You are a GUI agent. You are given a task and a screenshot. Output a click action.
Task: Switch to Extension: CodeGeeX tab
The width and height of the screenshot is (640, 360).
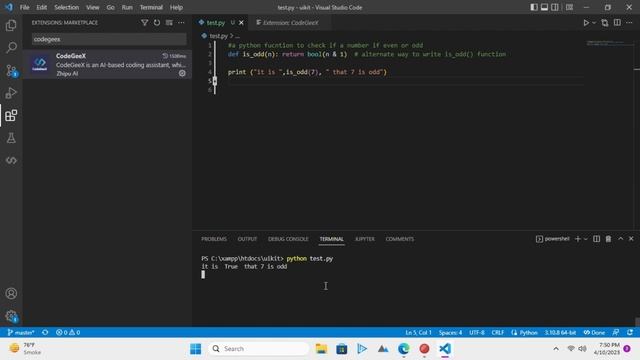pyautogui.click(x=290, y=23)
